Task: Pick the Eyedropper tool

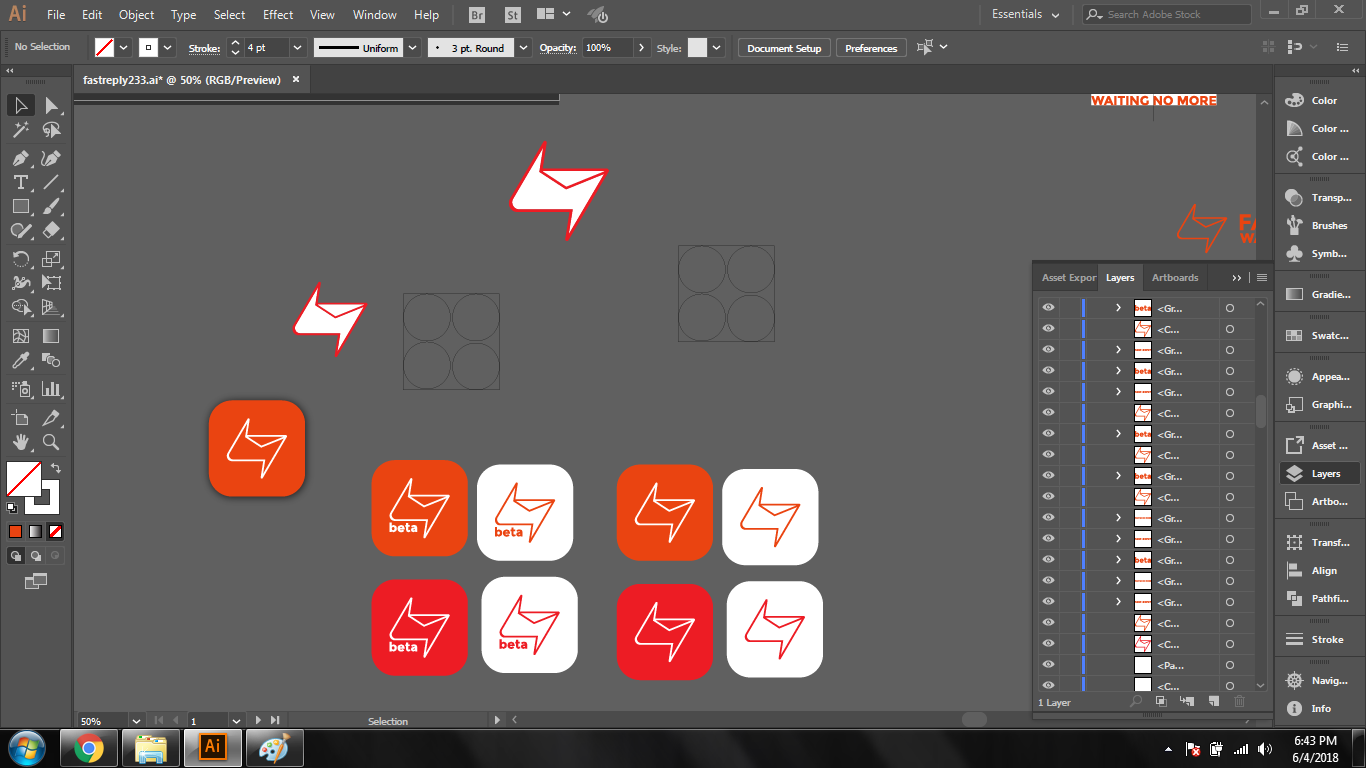Action: point(20,360)
